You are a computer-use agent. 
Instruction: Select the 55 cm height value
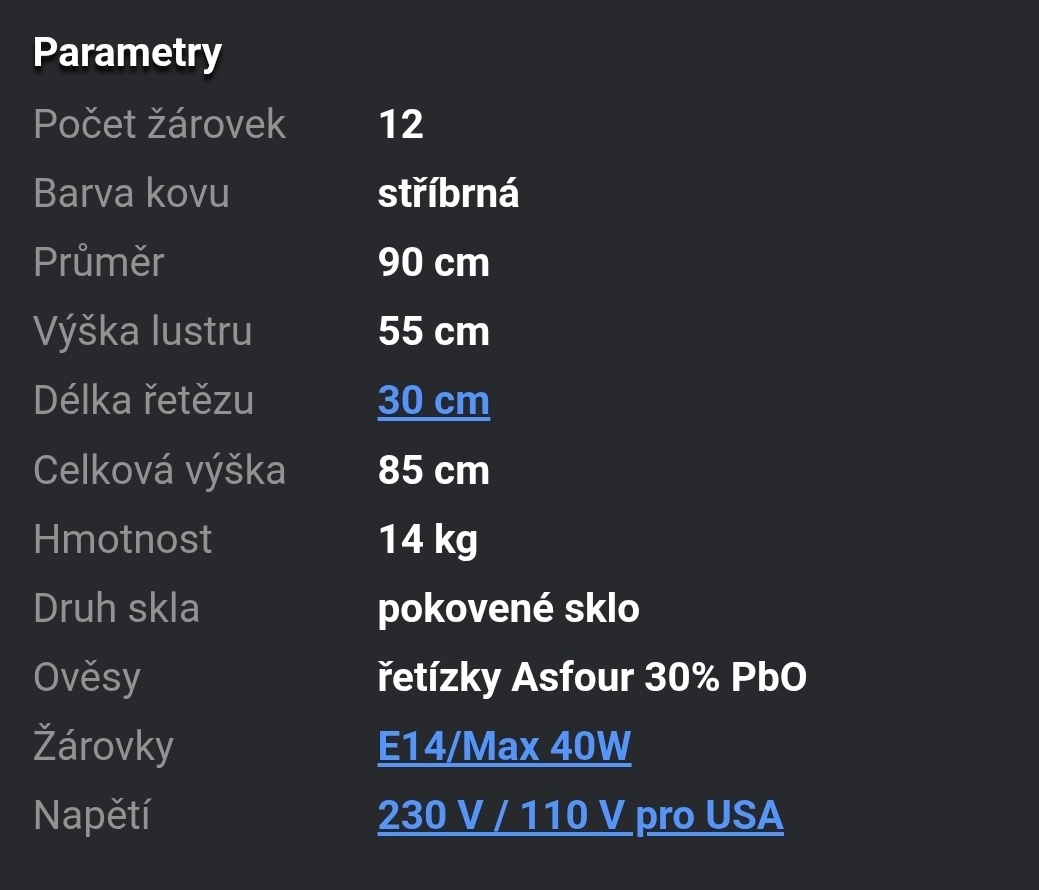coord(433,332)
